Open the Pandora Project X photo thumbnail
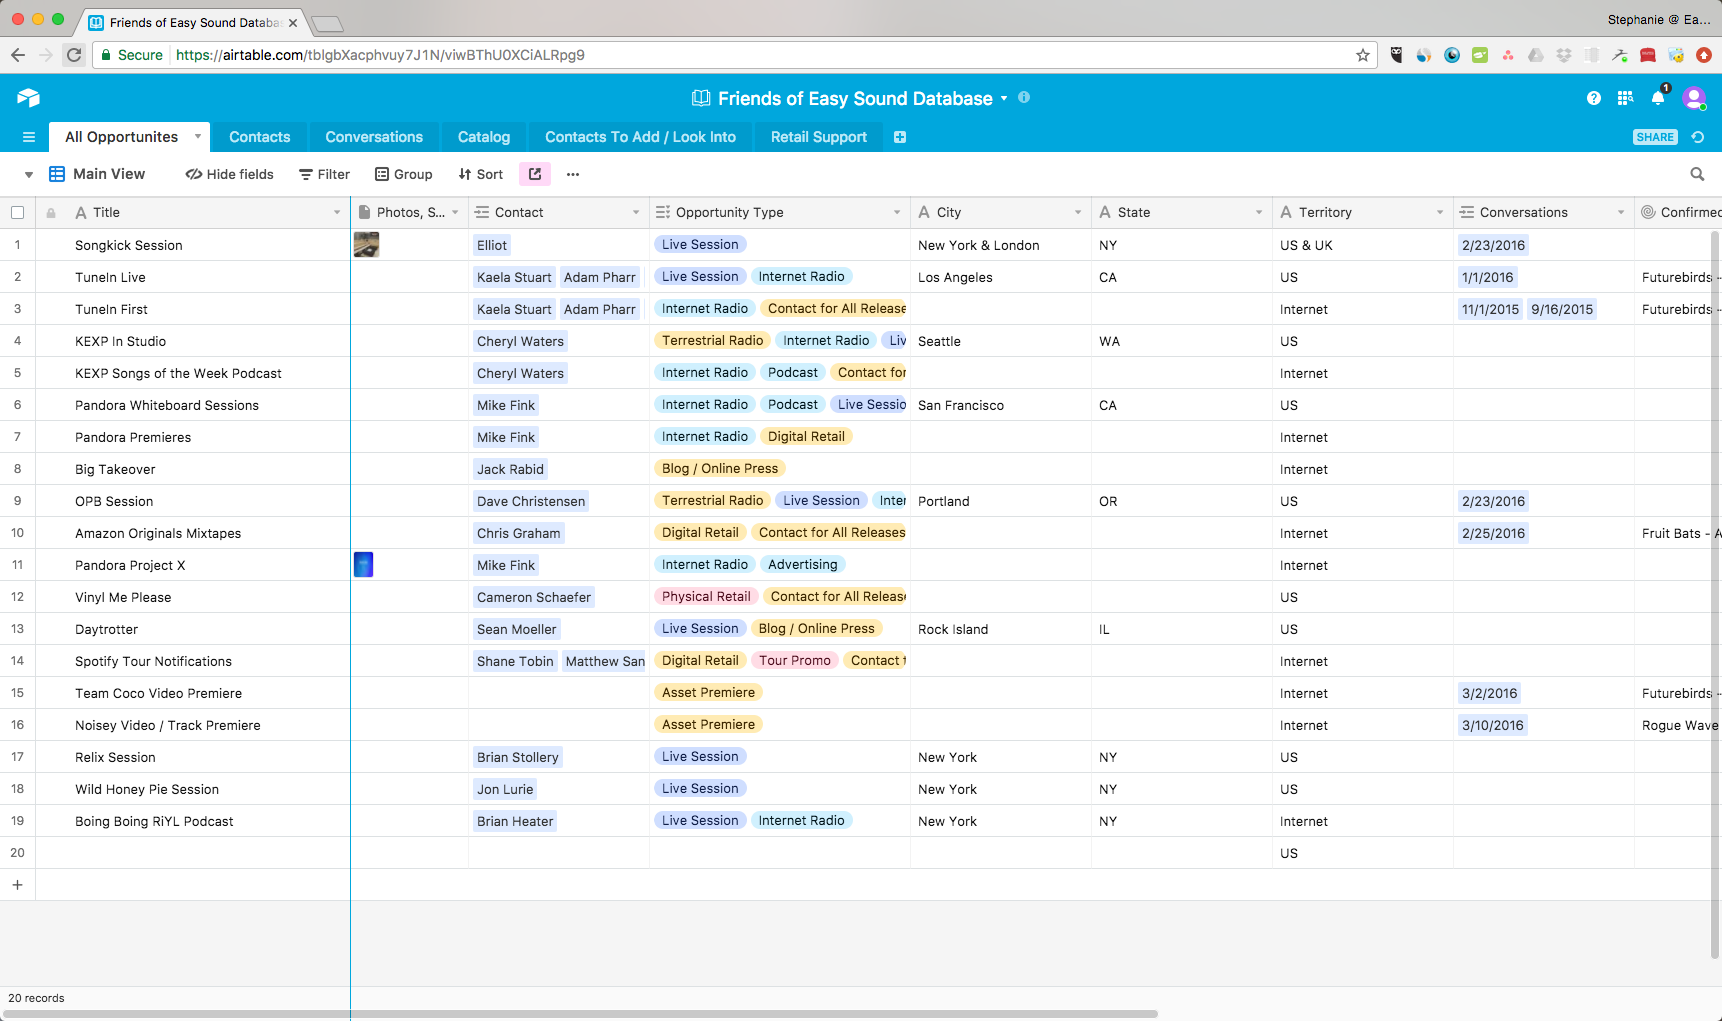The height and width of the screenshot is (1021, 1722). 363,565
